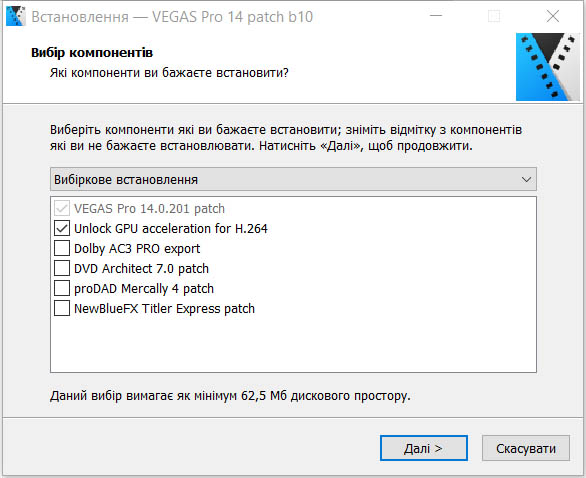The image size is (586, 478).
Task: Close the installer window
Action: tap(553, 16)
